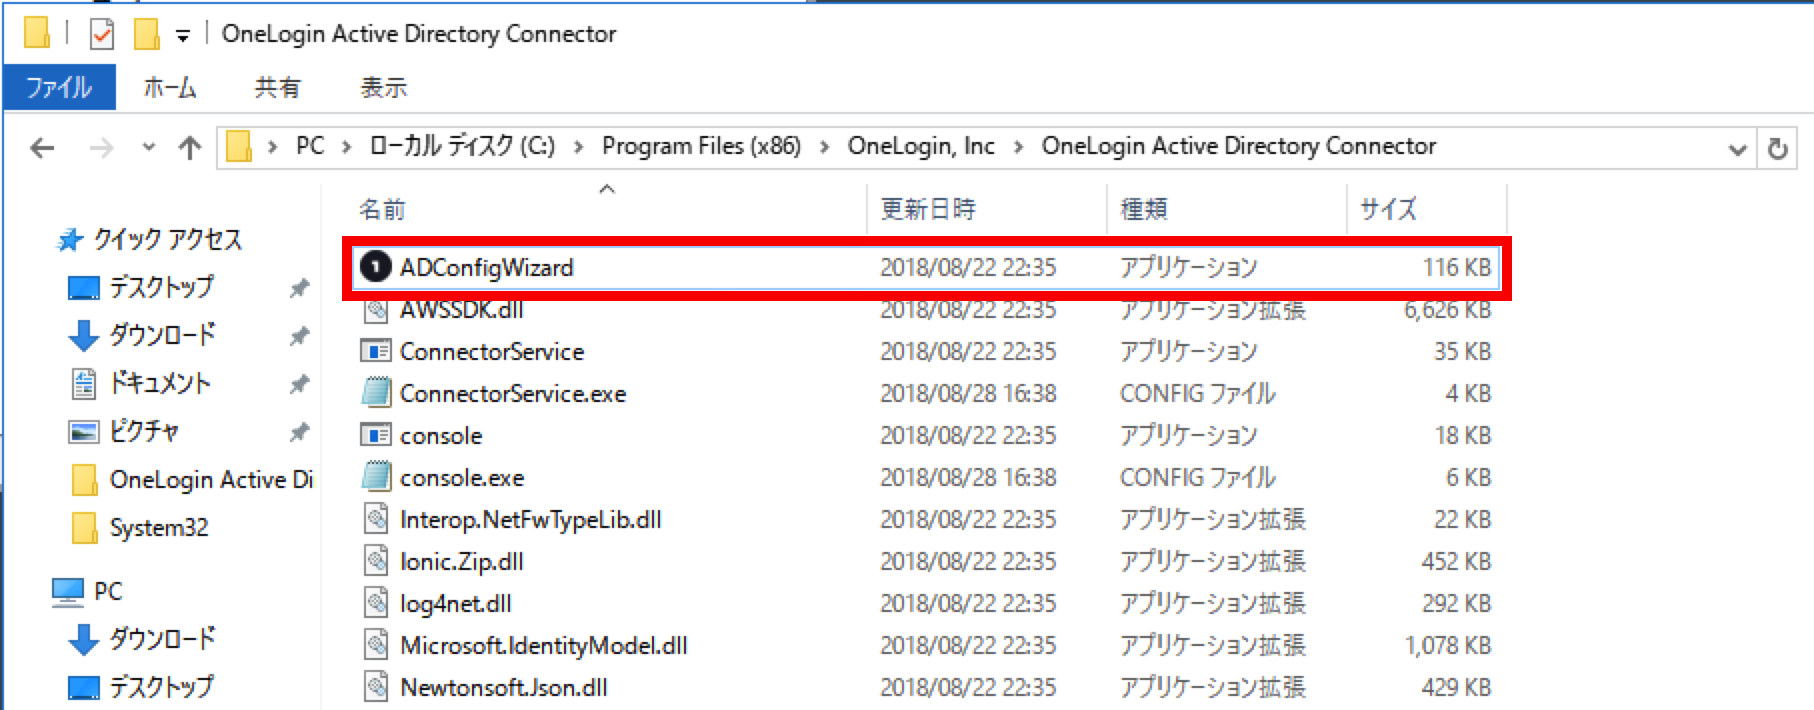Select the Microsoft.IdentityModel.dll file icon

pos(375,645)
